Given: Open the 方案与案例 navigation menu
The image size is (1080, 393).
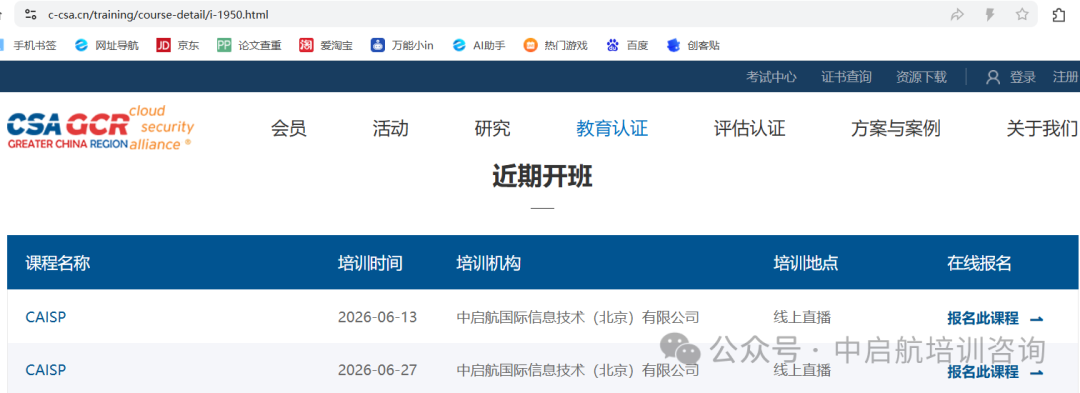Looking at the screenshot, I should point(895,129).
